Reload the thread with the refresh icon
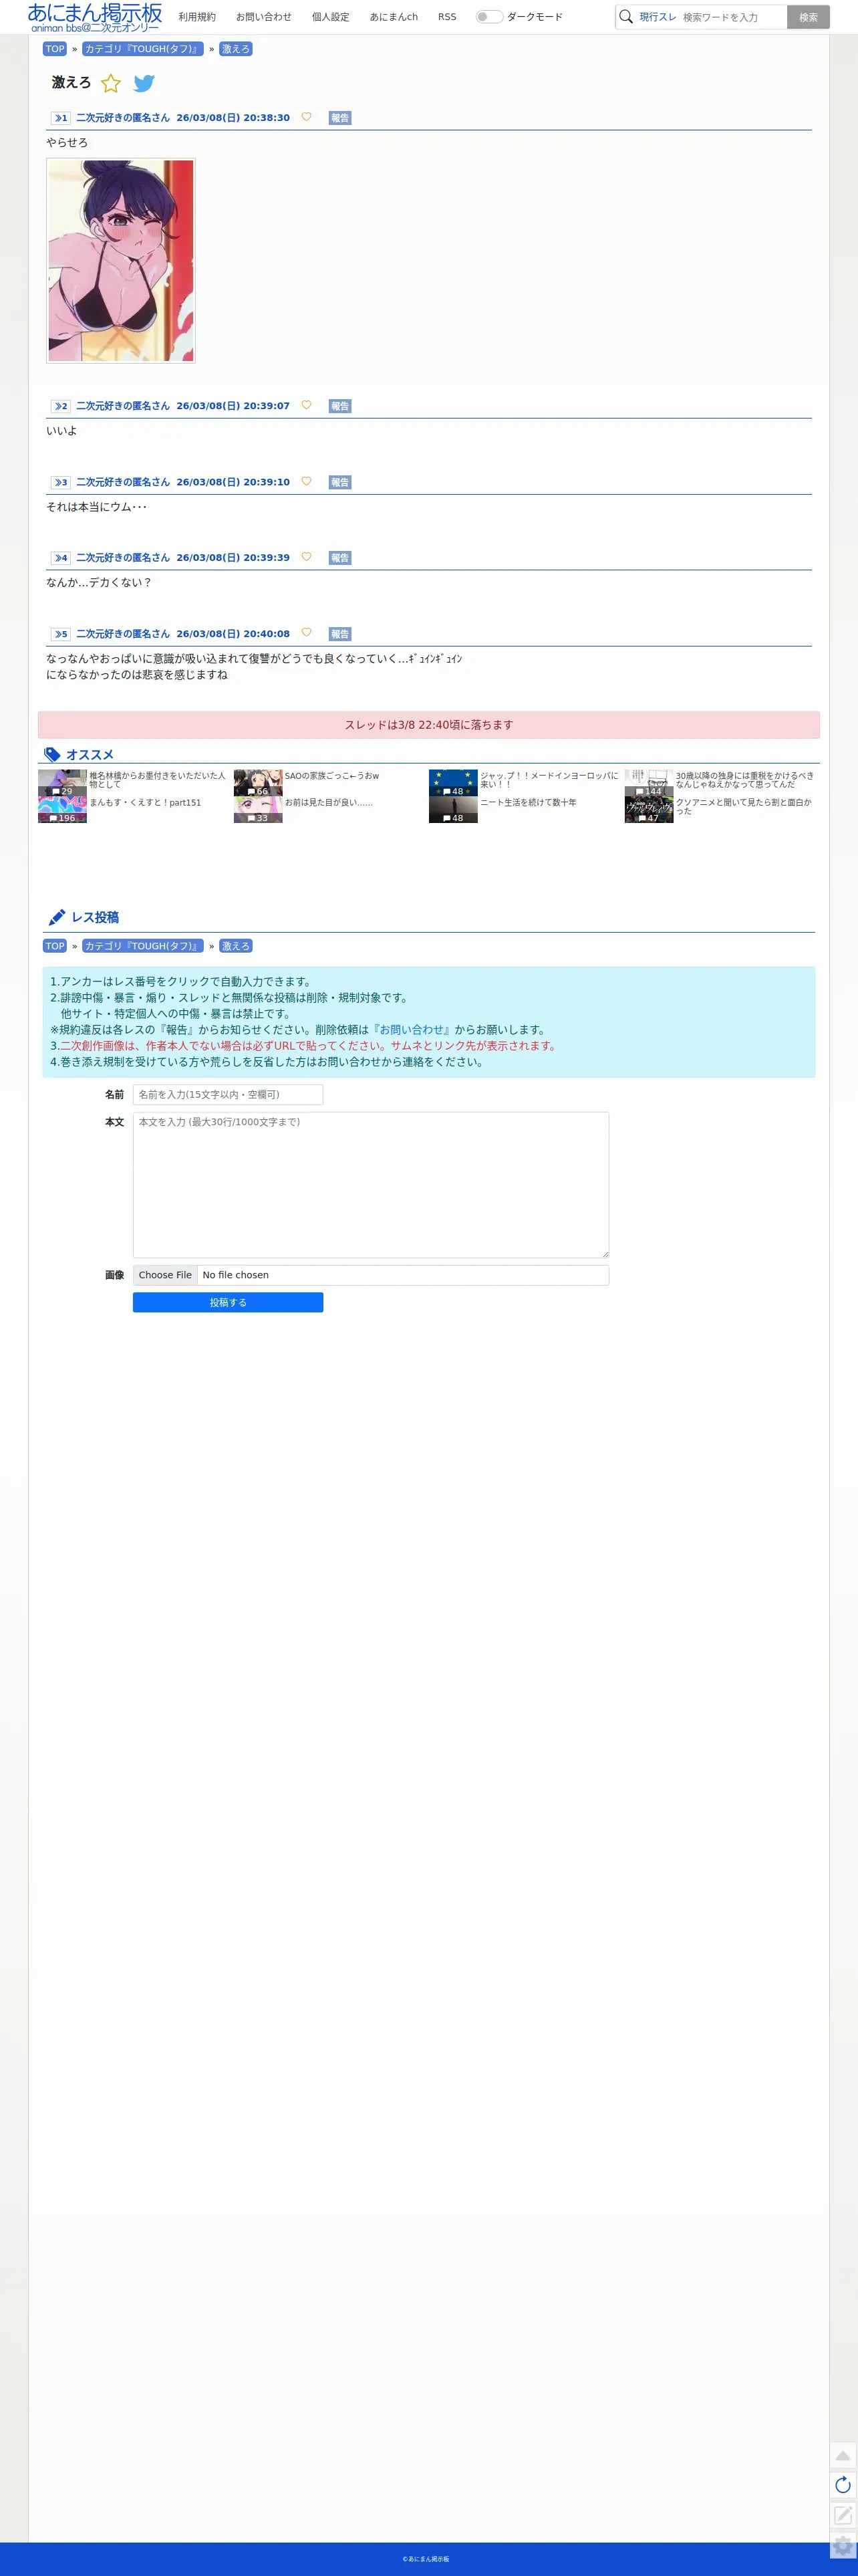 (843, 2485)
